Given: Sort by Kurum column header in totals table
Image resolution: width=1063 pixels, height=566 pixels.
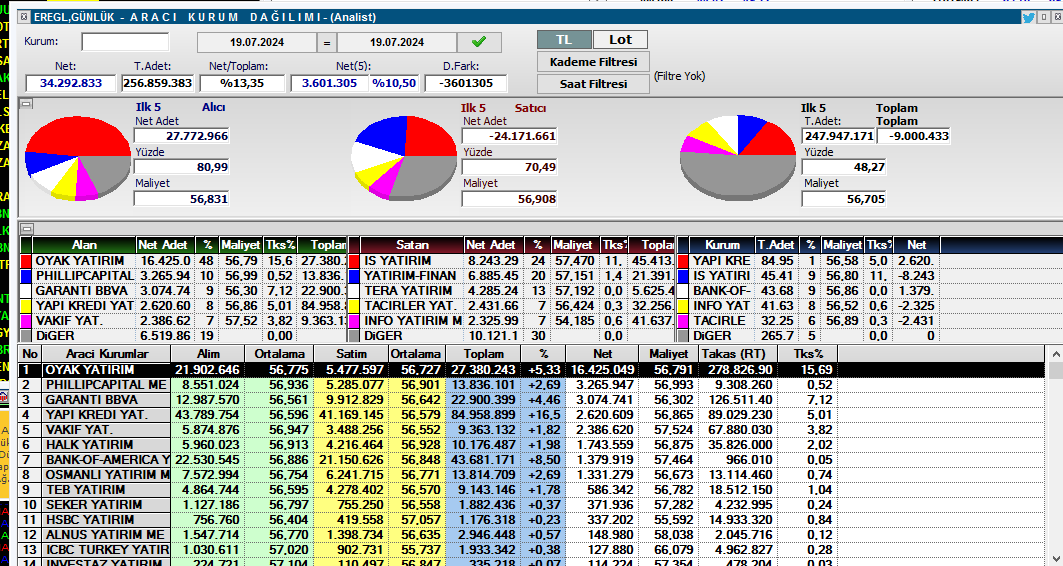Looking at the screenshot, I should pyautogui.click(x=722, y=245).
